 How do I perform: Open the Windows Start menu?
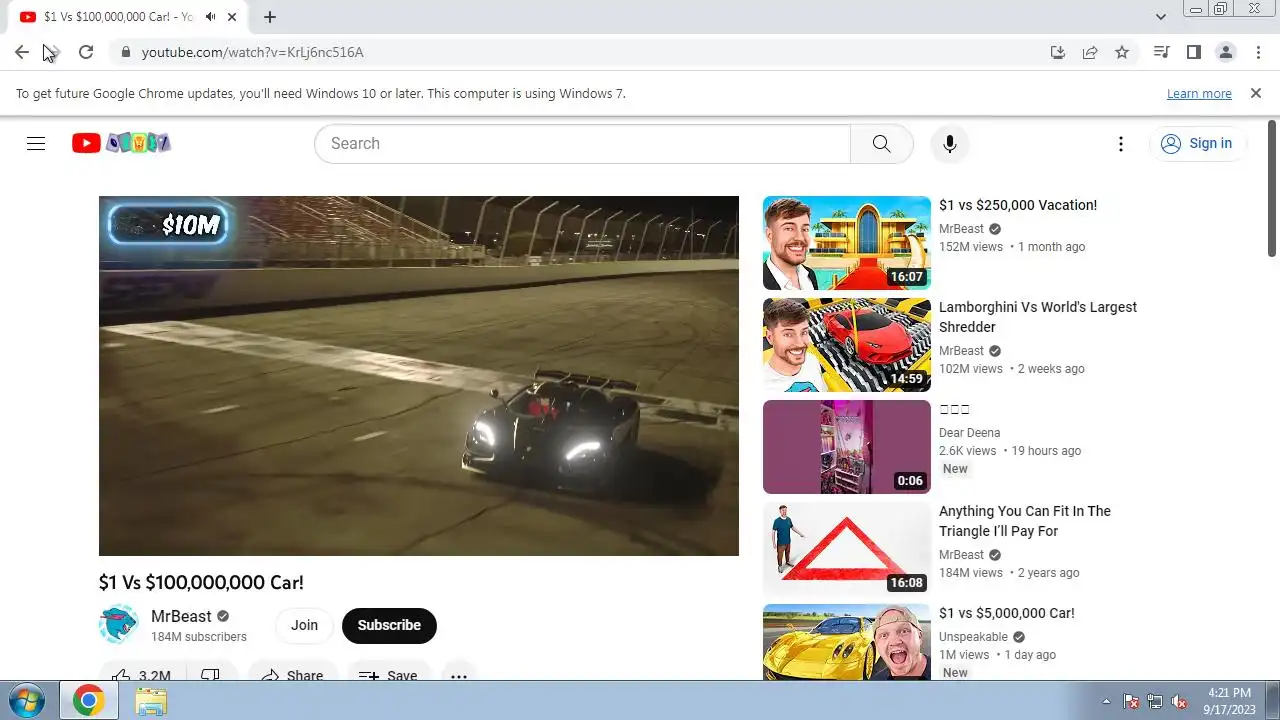[27, 701]
